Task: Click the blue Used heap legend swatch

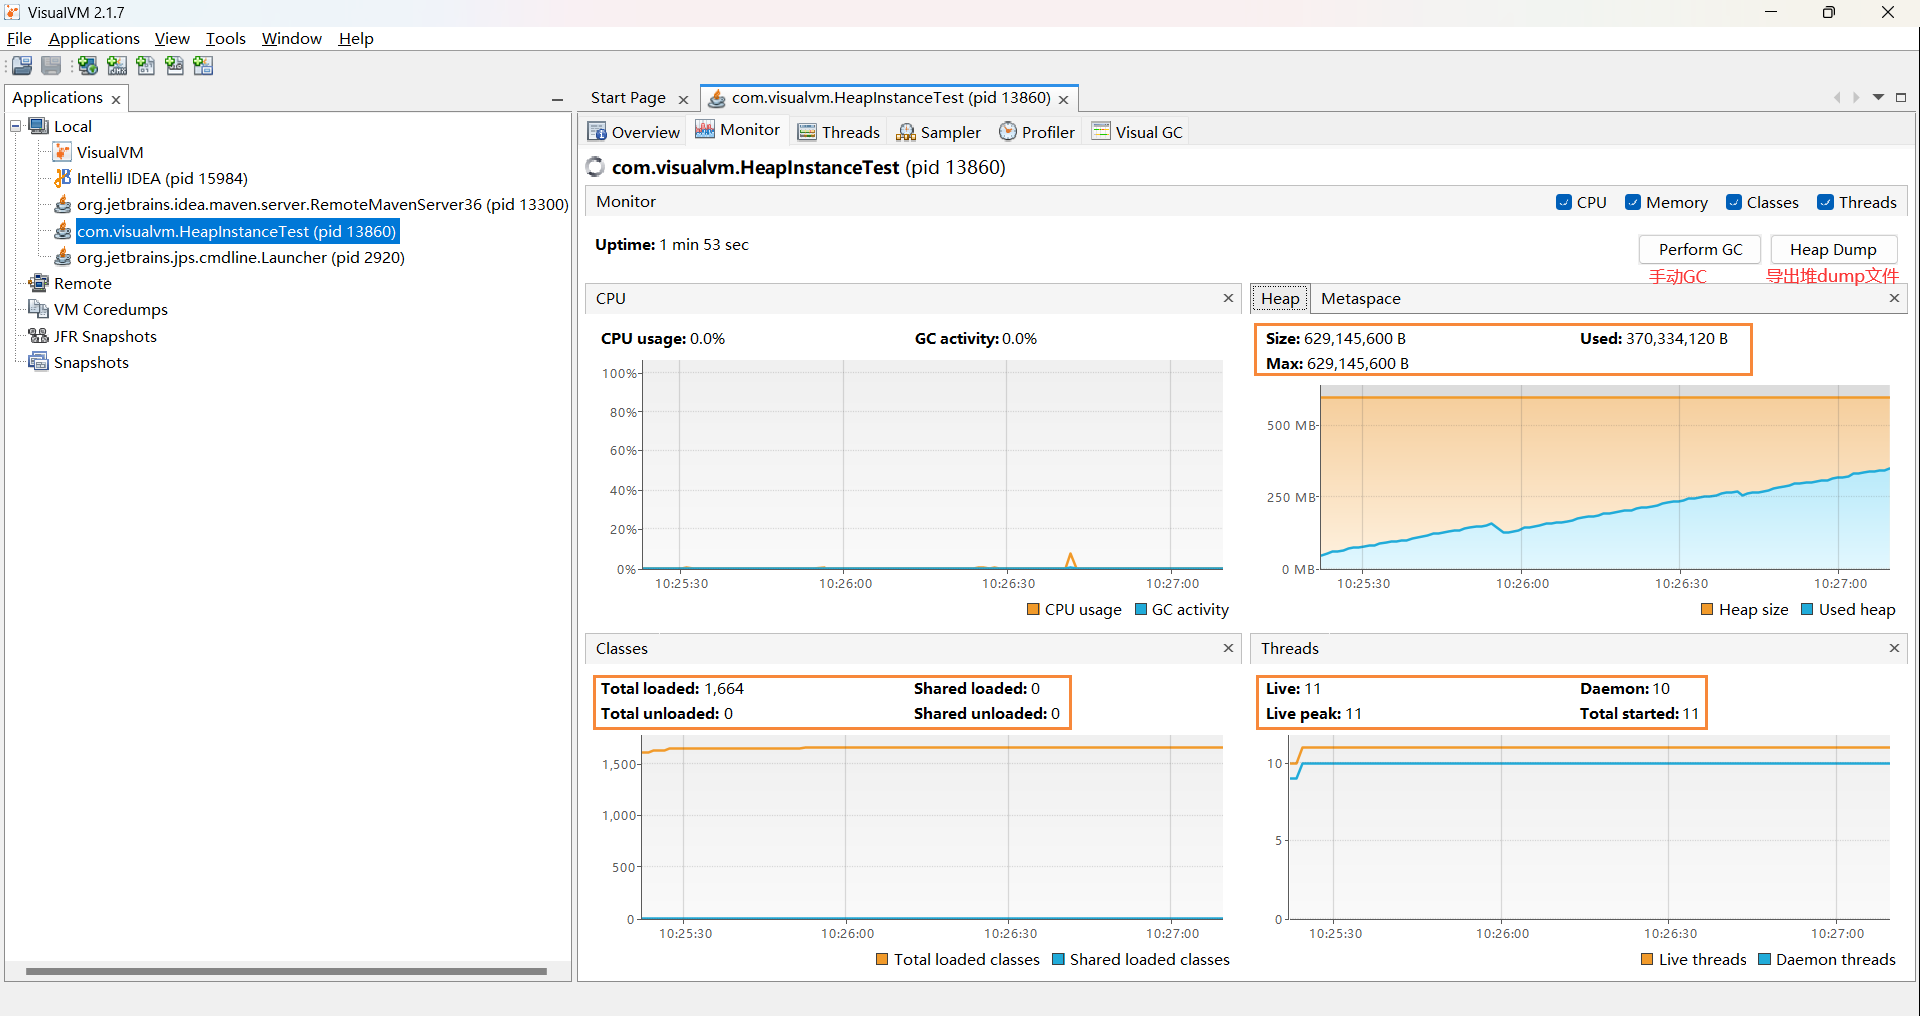Action: coord(1807,609)
